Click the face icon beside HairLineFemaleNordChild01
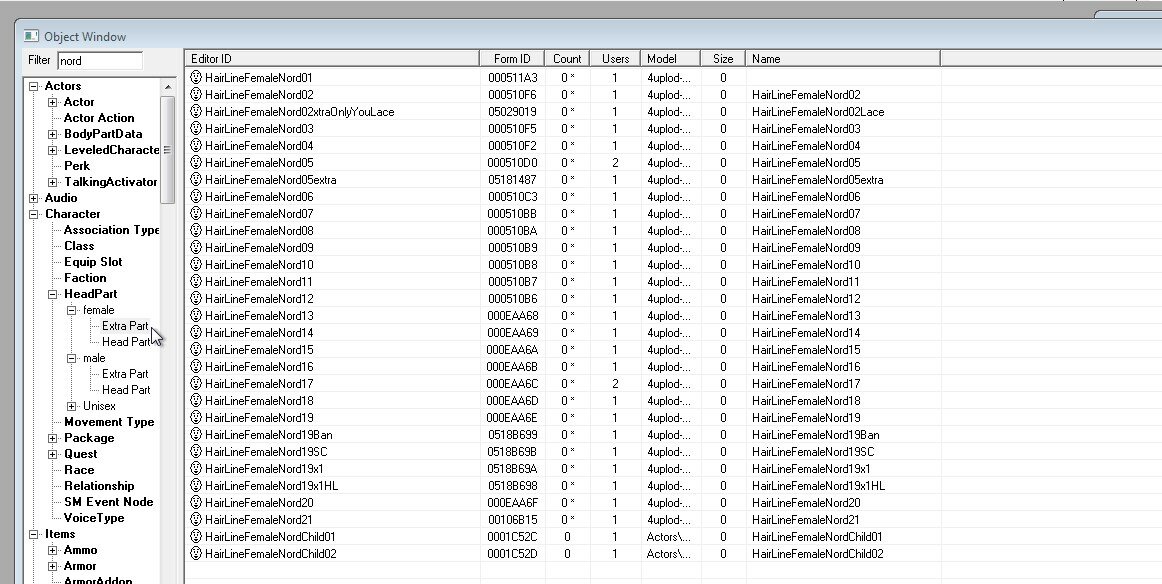The width and height of the screenshot is (1162, 584). tap(196, 537)
